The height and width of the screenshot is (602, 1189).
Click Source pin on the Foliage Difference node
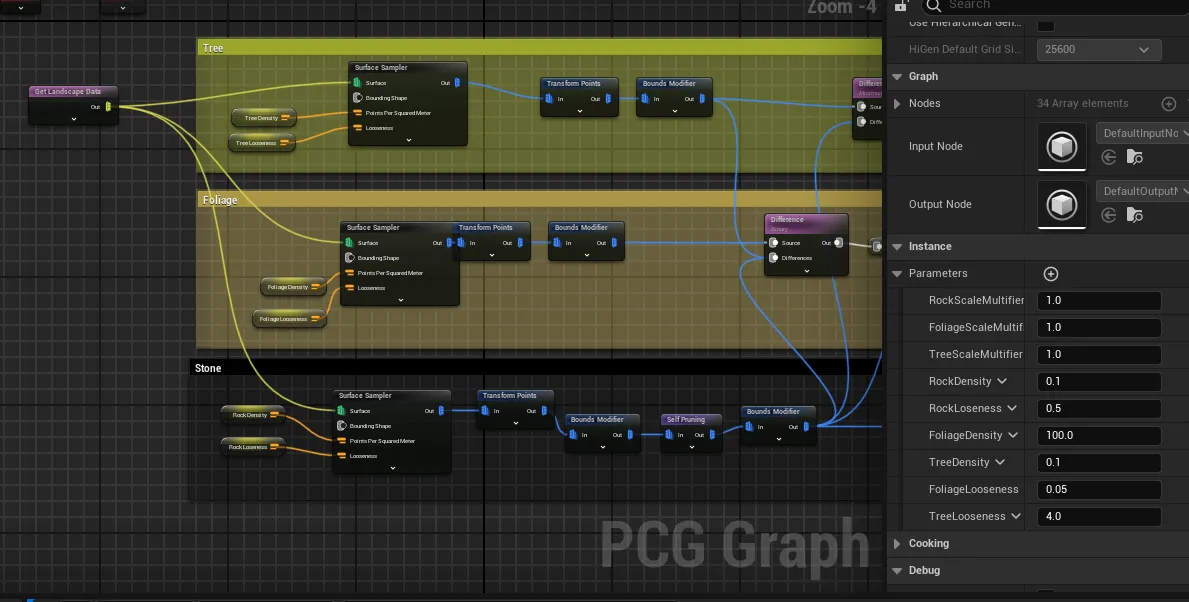[x=773, y=243]
